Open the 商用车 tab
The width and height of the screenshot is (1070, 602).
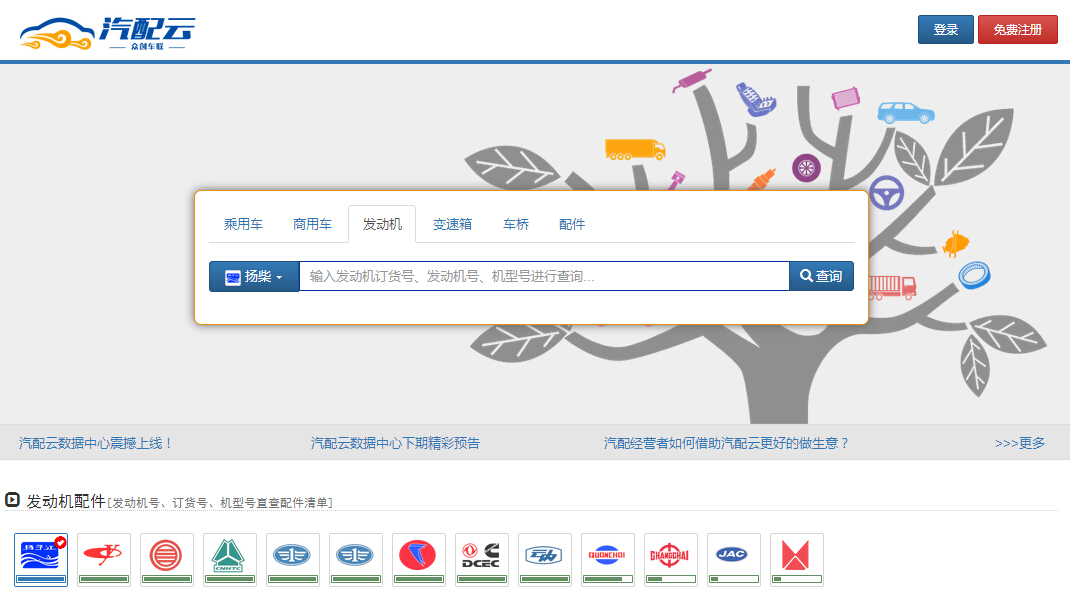pyautogui.click(x=312, y=224)
